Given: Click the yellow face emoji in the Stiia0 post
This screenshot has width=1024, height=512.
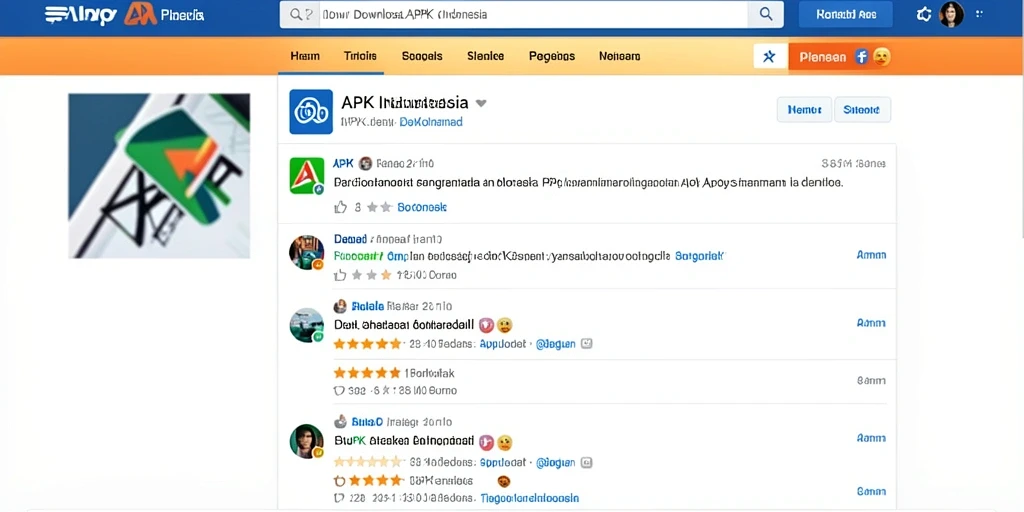Looking at the screenshot, I should tap(504, 443).
